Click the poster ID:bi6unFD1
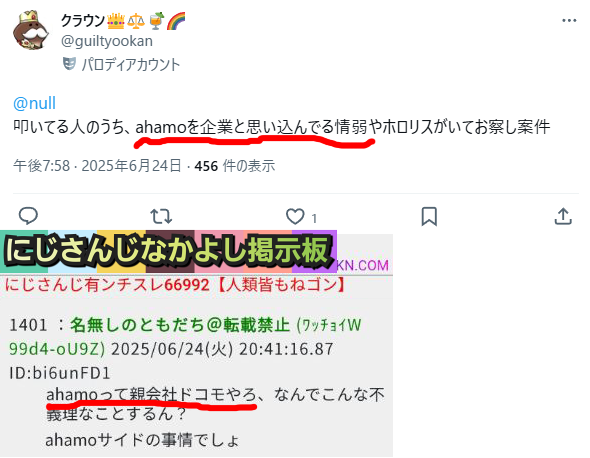Viewport: 590px width, 458px height. 60,373
